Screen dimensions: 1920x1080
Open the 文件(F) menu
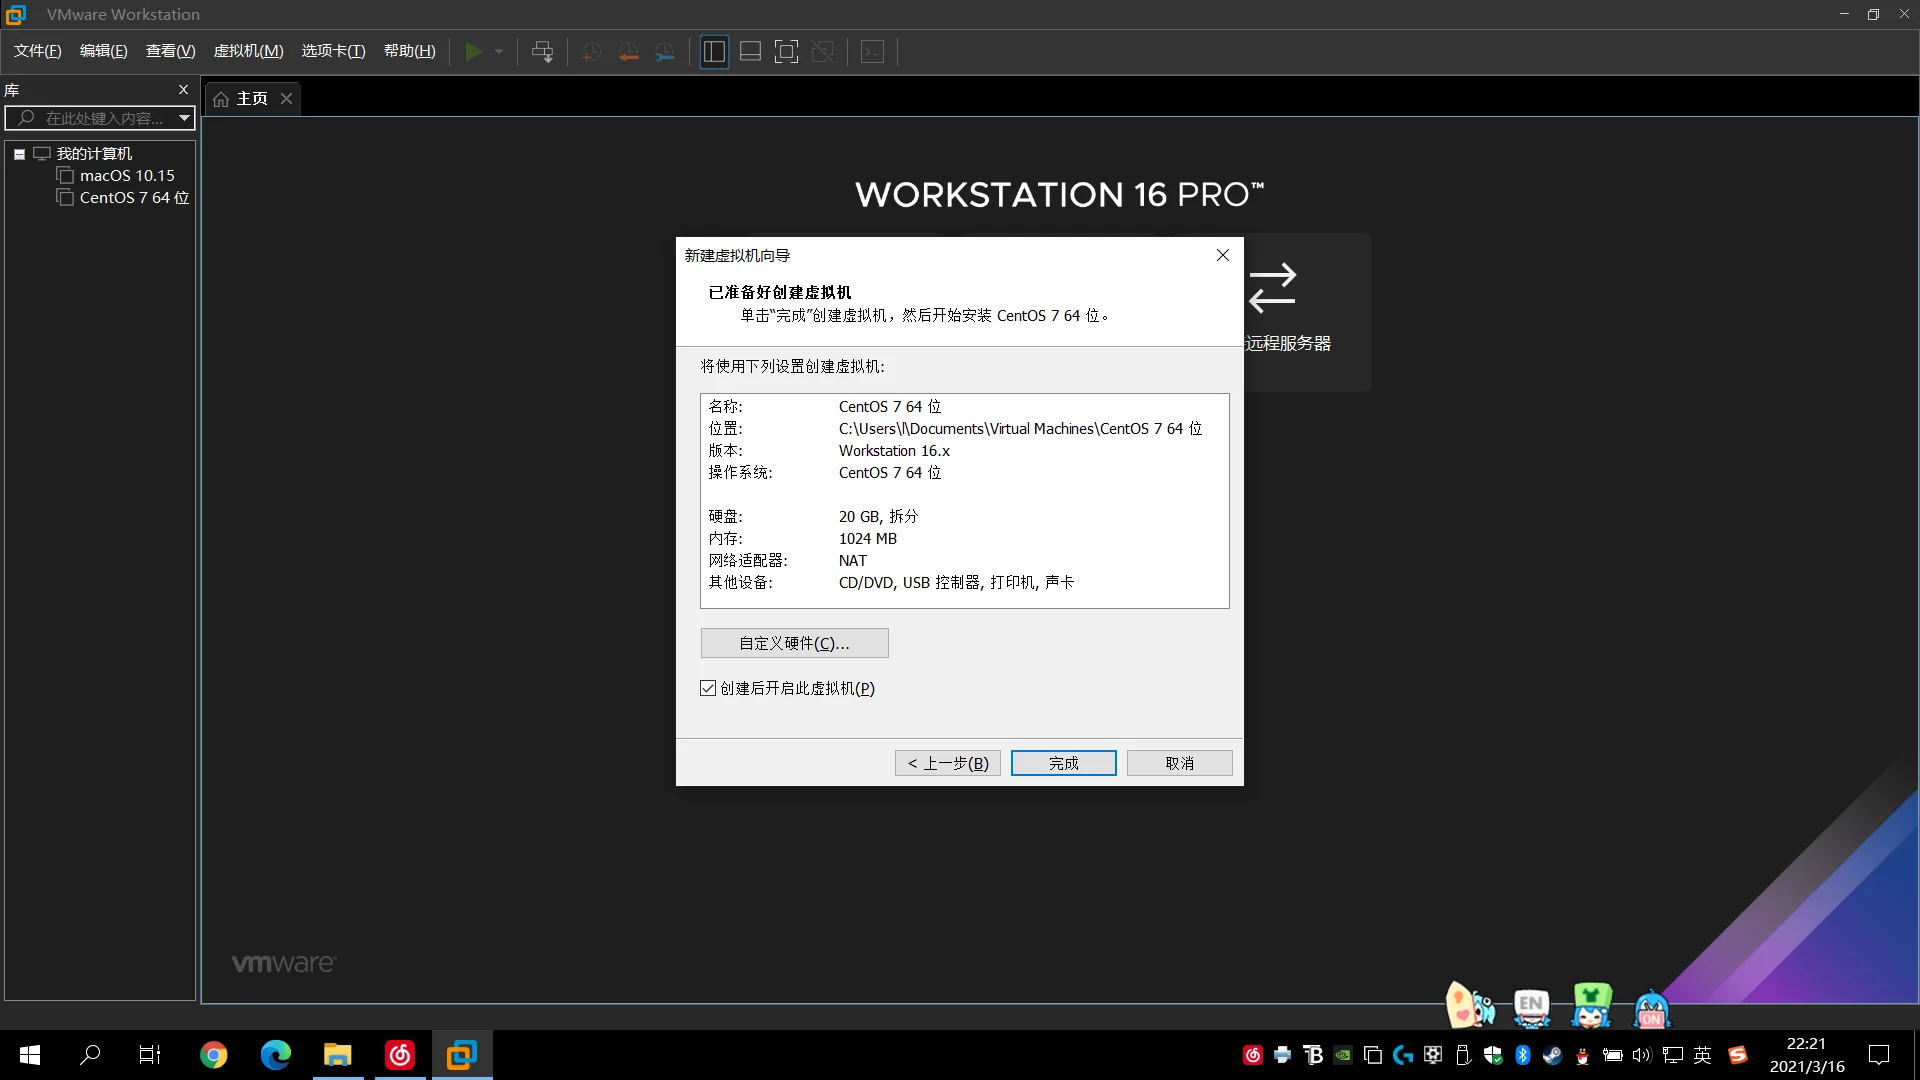pyautogui.click(x=38, y=51)
